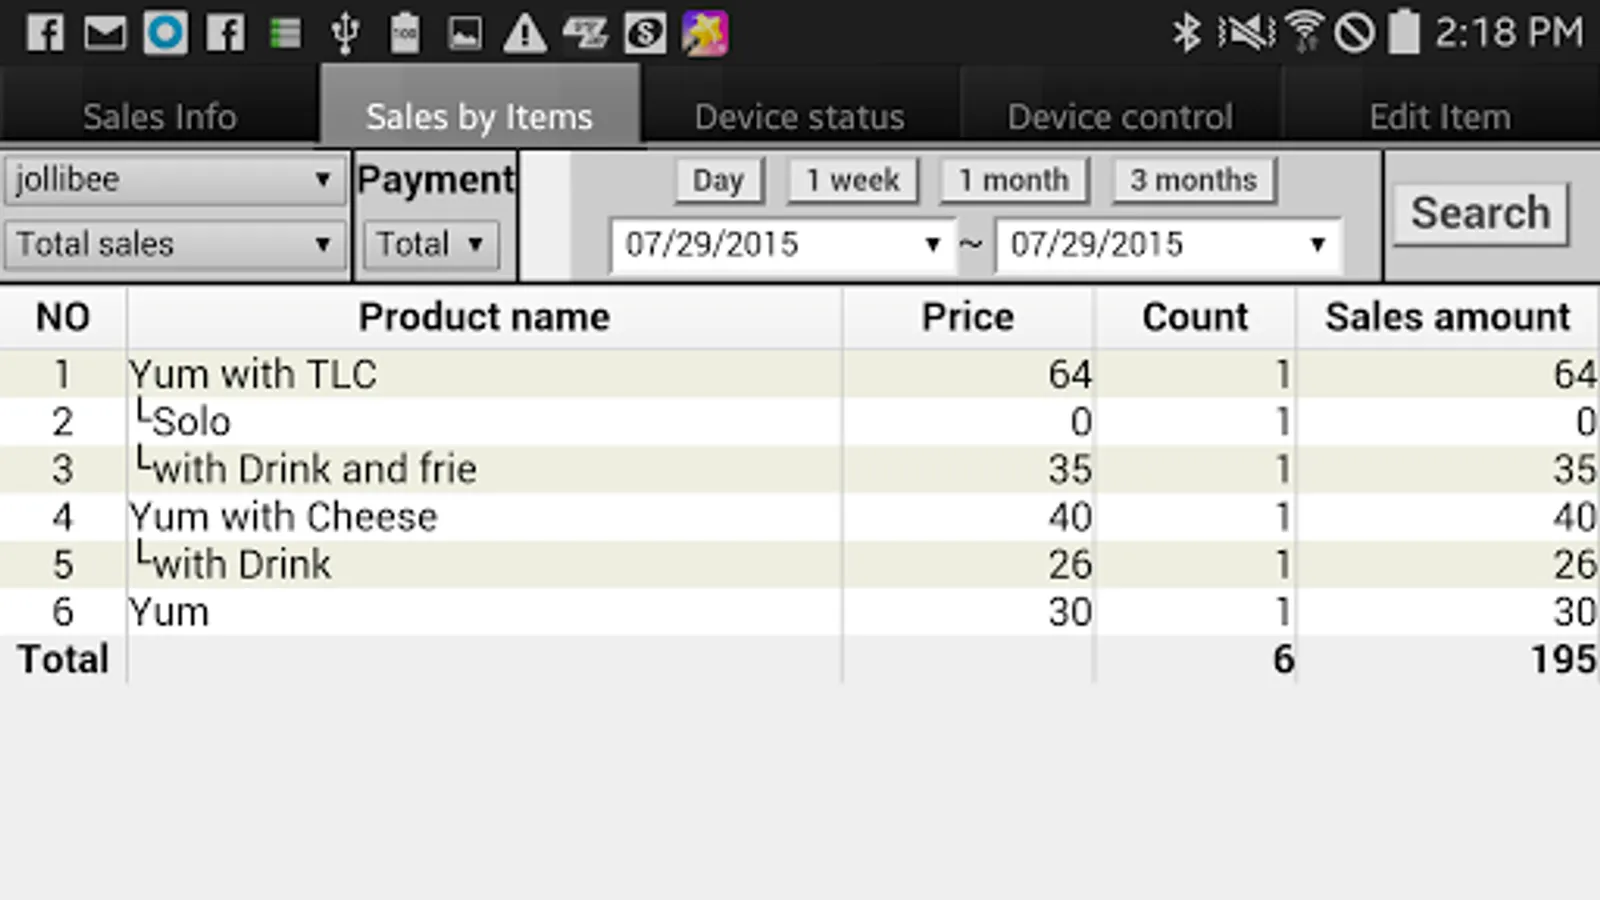The width and height of the screenshot is (1600, 900).
Task: Open the battery fully charged notification
Action: pyautogui.click(x=405, y=32)
